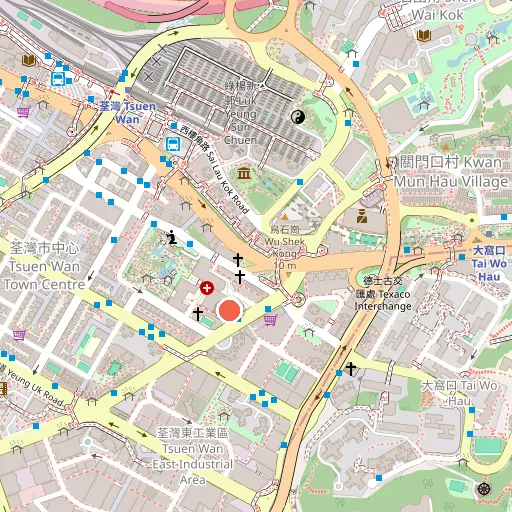This screenshot has height=512, width=512.
Task: Click the Tsuen Wan station label
Action: [128, 113]
